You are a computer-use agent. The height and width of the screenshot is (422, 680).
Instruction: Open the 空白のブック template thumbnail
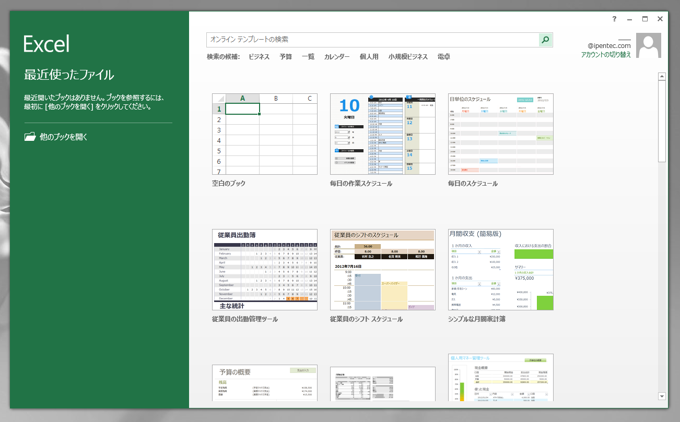tap(265, 134)
